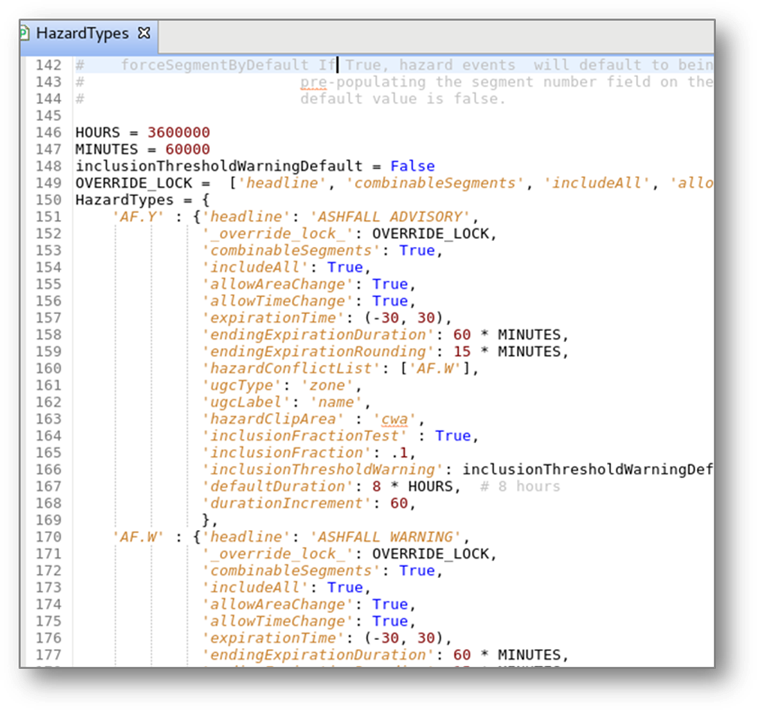This screenshot has height=710, width=757.
Task: Click '_override_lock_' key on line 171
Action: click(x=278, y=554)
